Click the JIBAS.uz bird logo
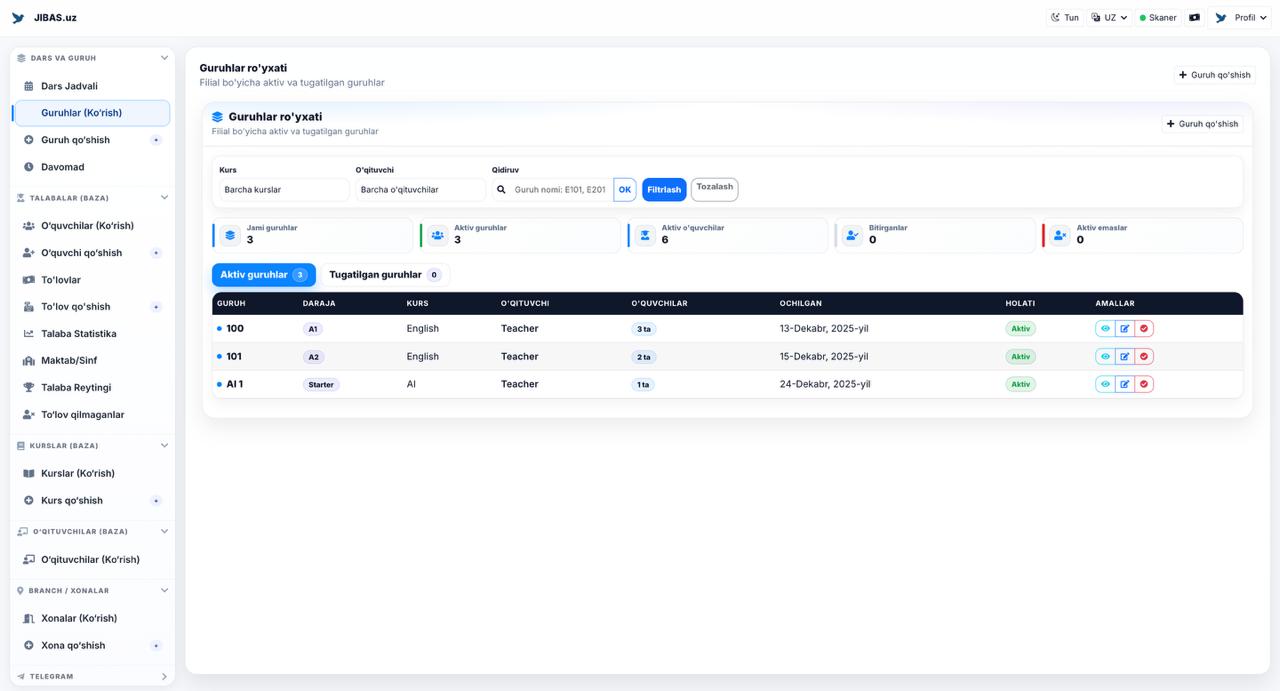Image resolution: width=1280 pixels, height=691 pixels. click(18, 18)
